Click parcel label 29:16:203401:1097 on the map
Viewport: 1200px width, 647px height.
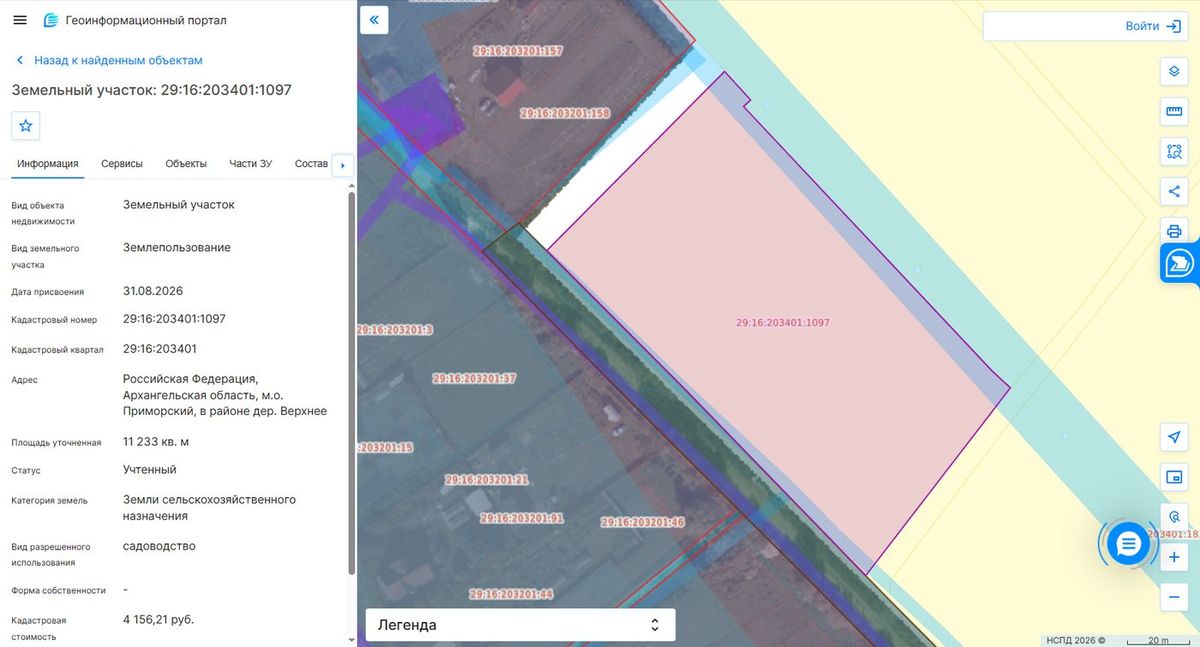point(783,323)
